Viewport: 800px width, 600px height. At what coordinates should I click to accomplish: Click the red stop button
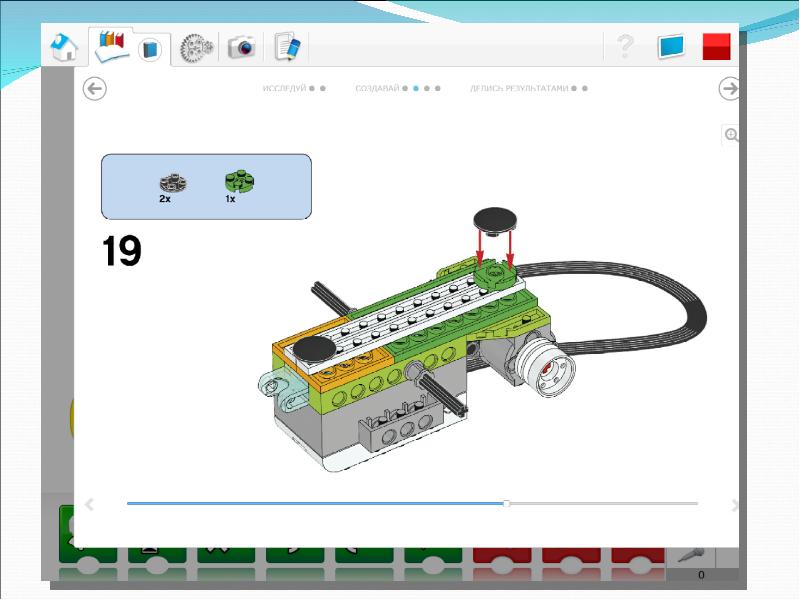(716, 46)
